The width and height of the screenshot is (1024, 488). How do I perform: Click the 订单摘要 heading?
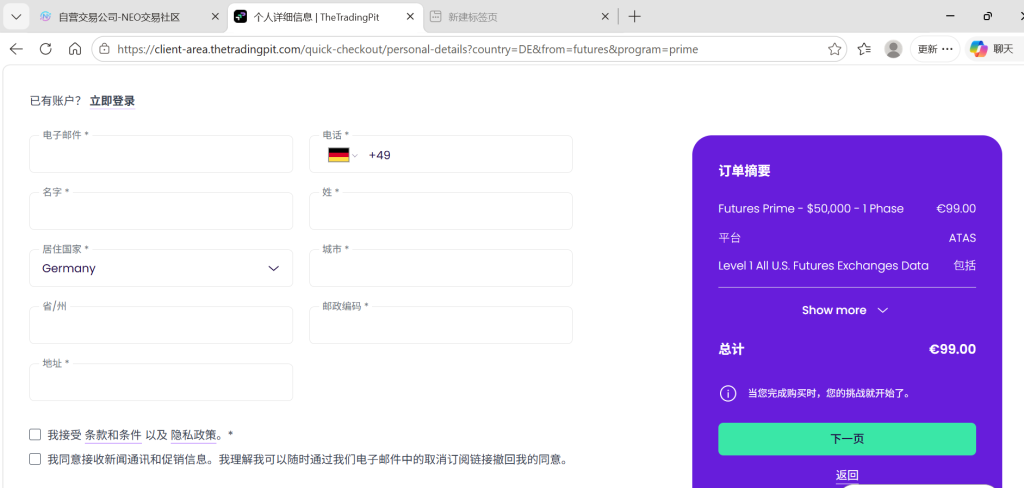pyautogui.click(x=744, y=171)
